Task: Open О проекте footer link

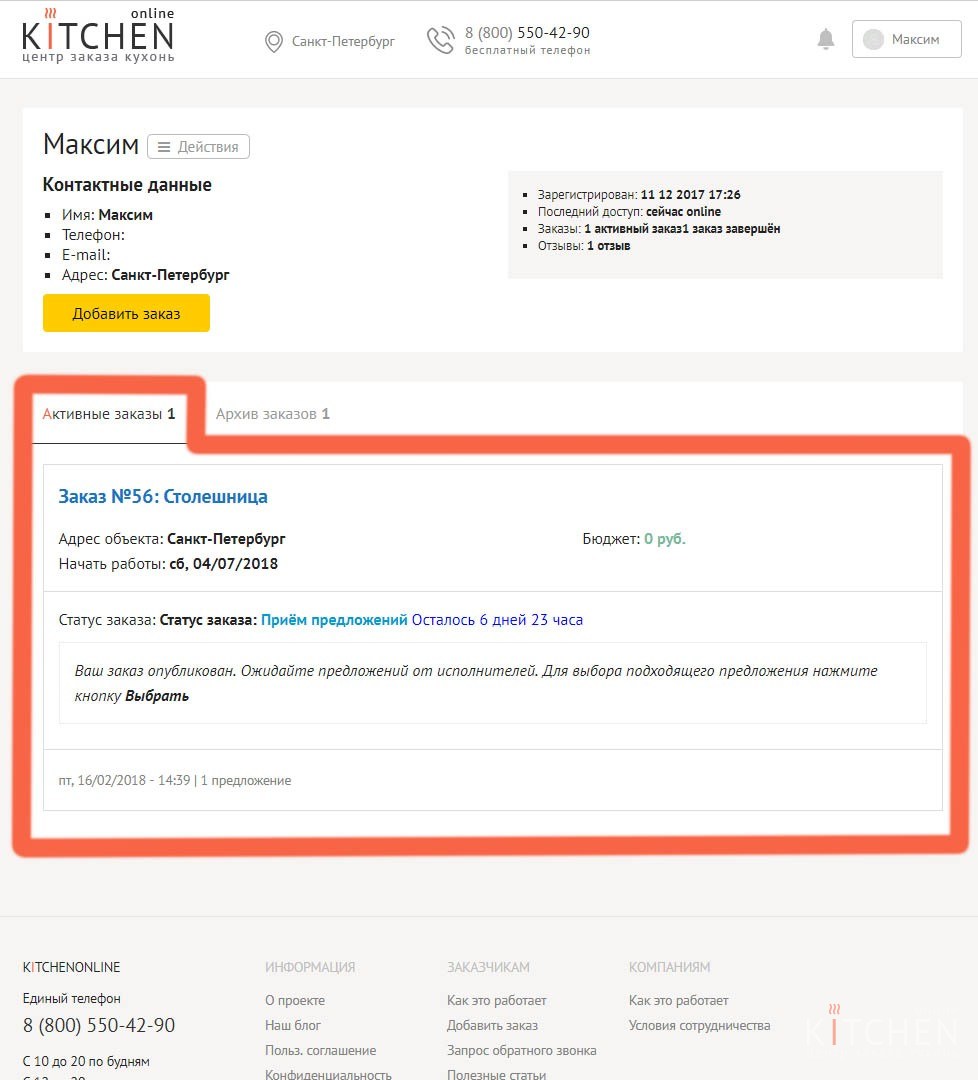Action: (295, 1000)
